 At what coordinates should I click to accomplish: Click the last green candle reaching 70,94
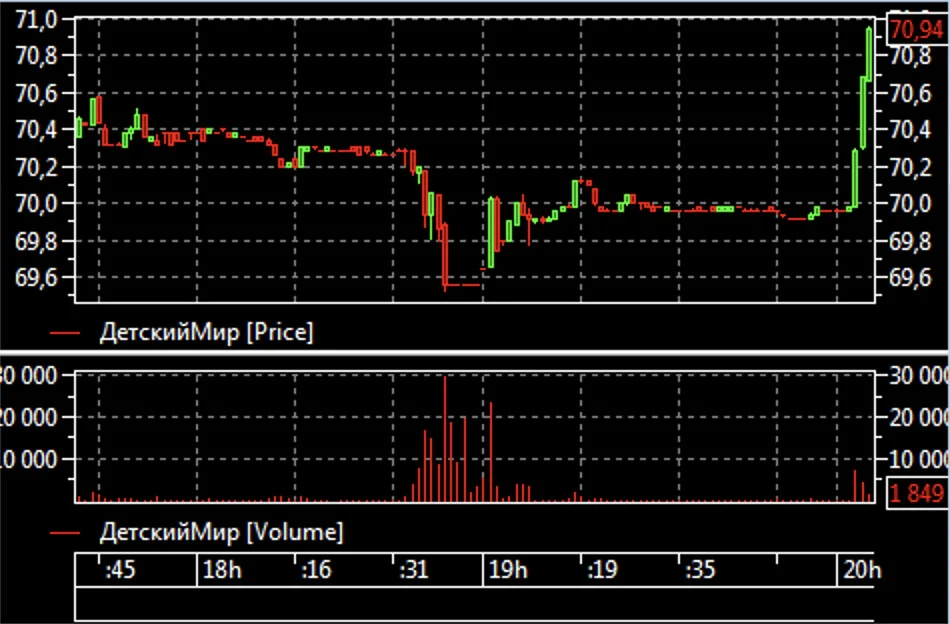click(x=869, y=54)
